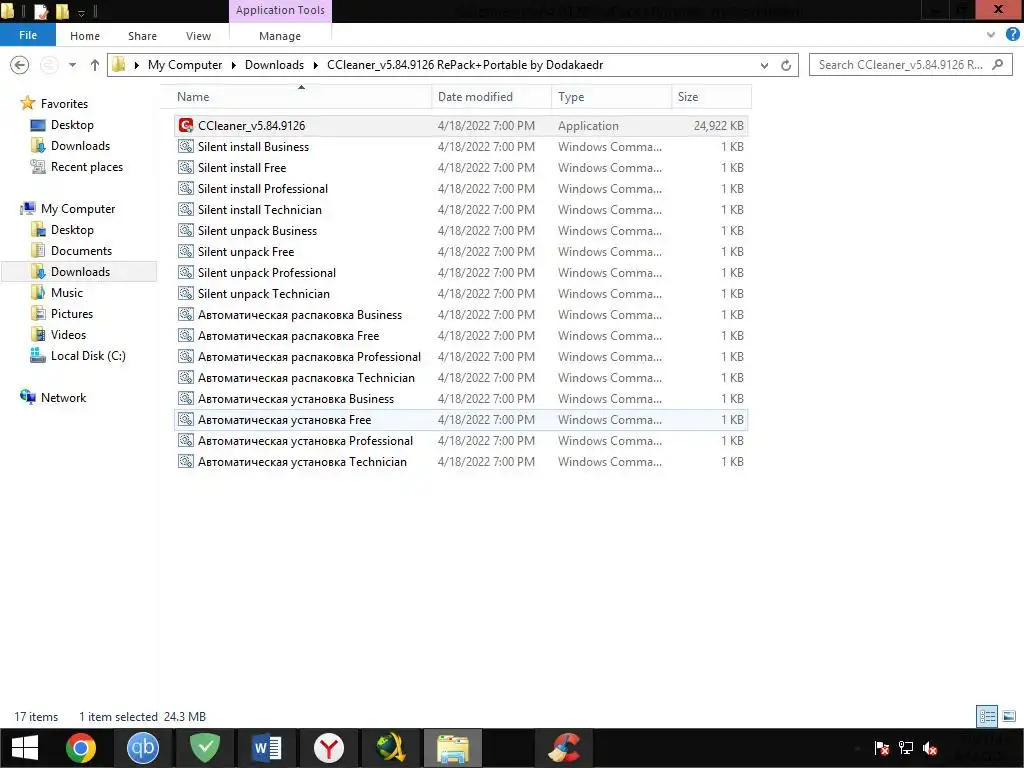Select the Silent unpack Technician file
Viewport: 1024px width, 768px height.
pos(461,294)
